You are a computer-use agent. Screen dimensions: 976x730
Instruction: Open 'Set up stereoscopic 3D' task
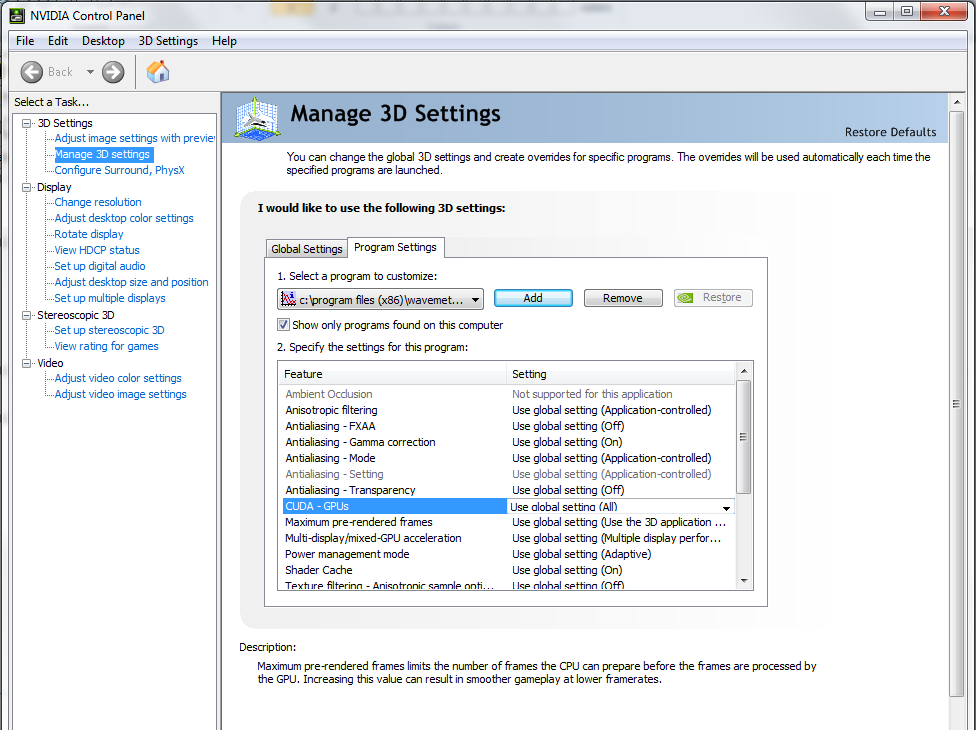[x=110, y=330]
